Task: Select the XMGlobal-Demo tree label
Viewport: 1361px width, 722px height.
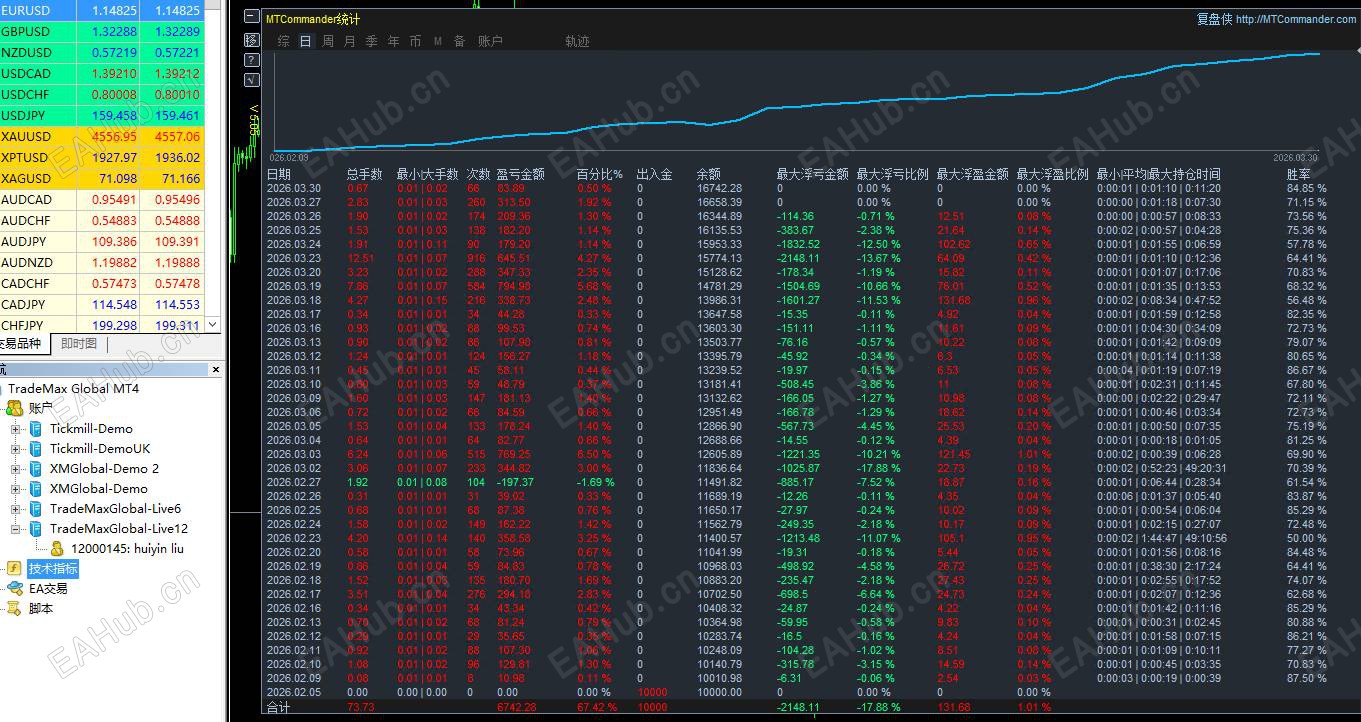Action: click(x=99, y=488)
